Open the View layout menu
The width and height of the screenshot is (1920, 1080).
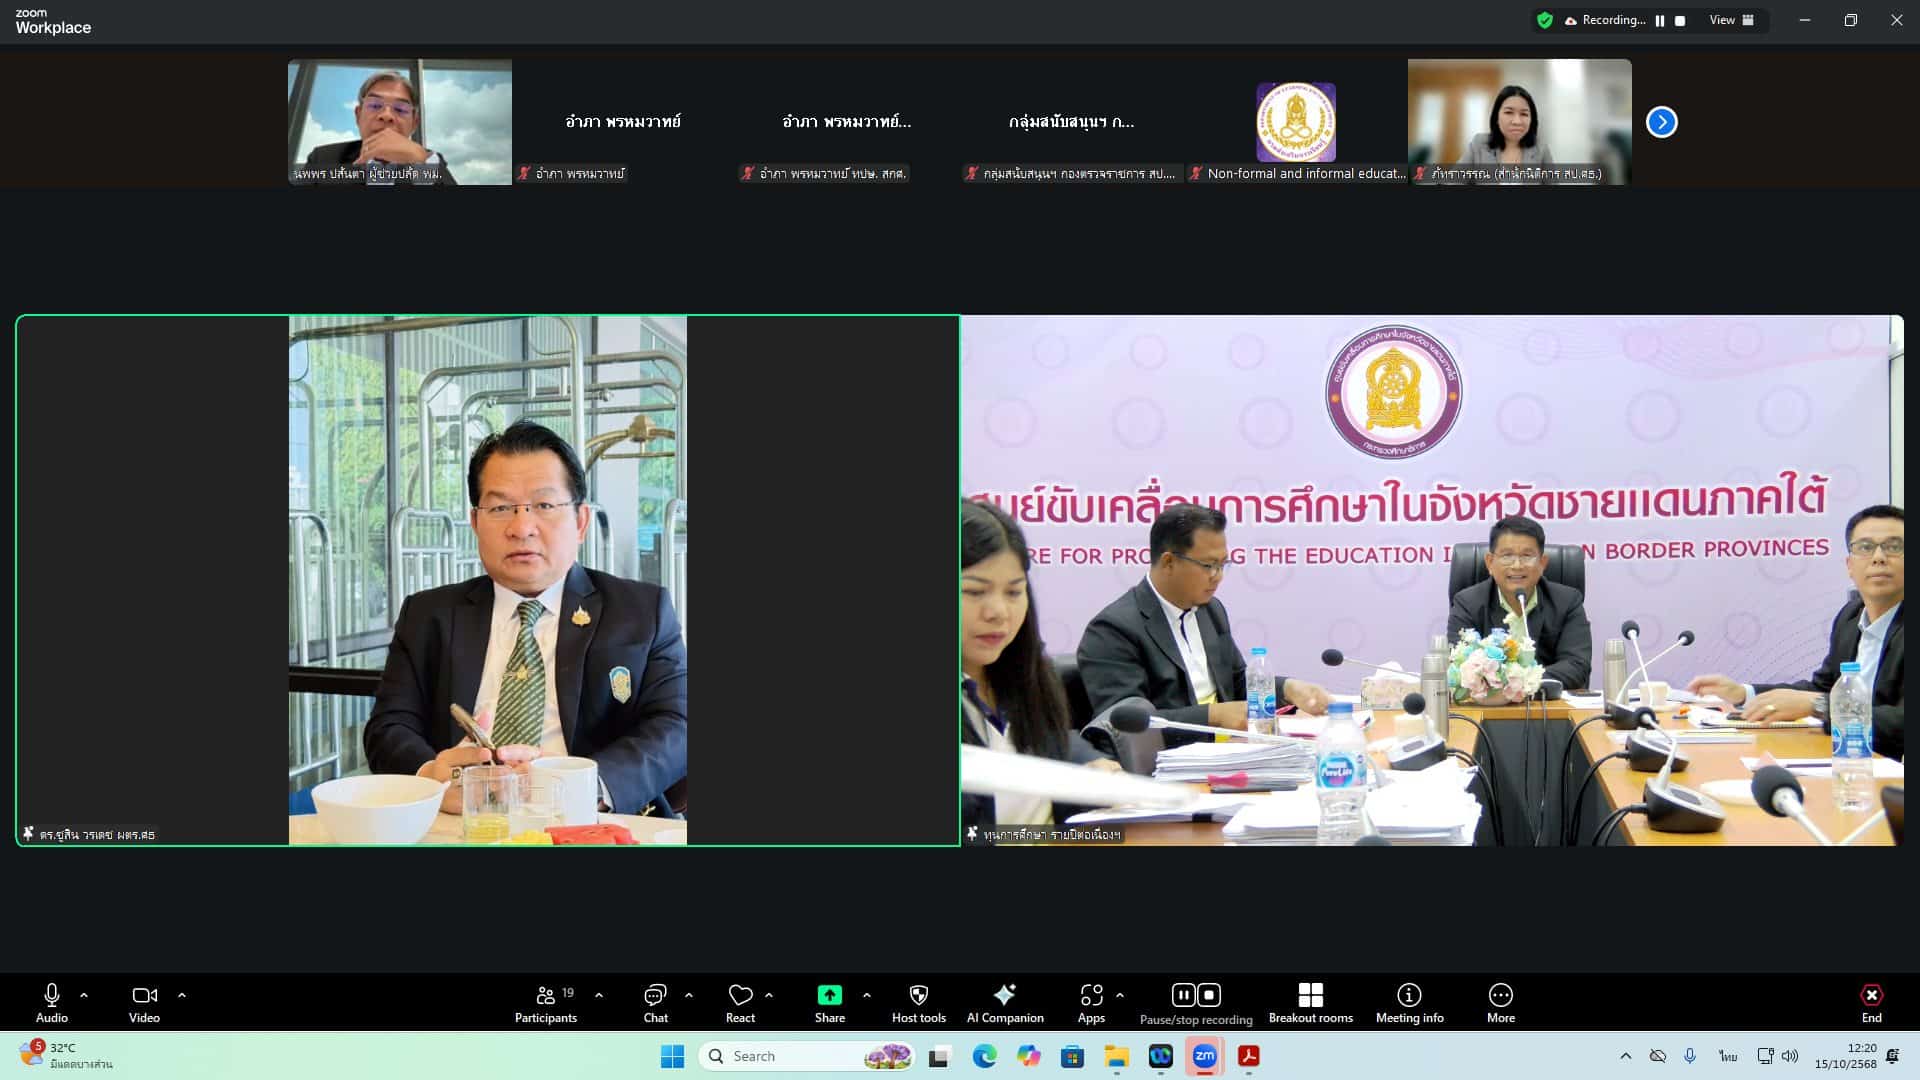tap(1731, 20)
